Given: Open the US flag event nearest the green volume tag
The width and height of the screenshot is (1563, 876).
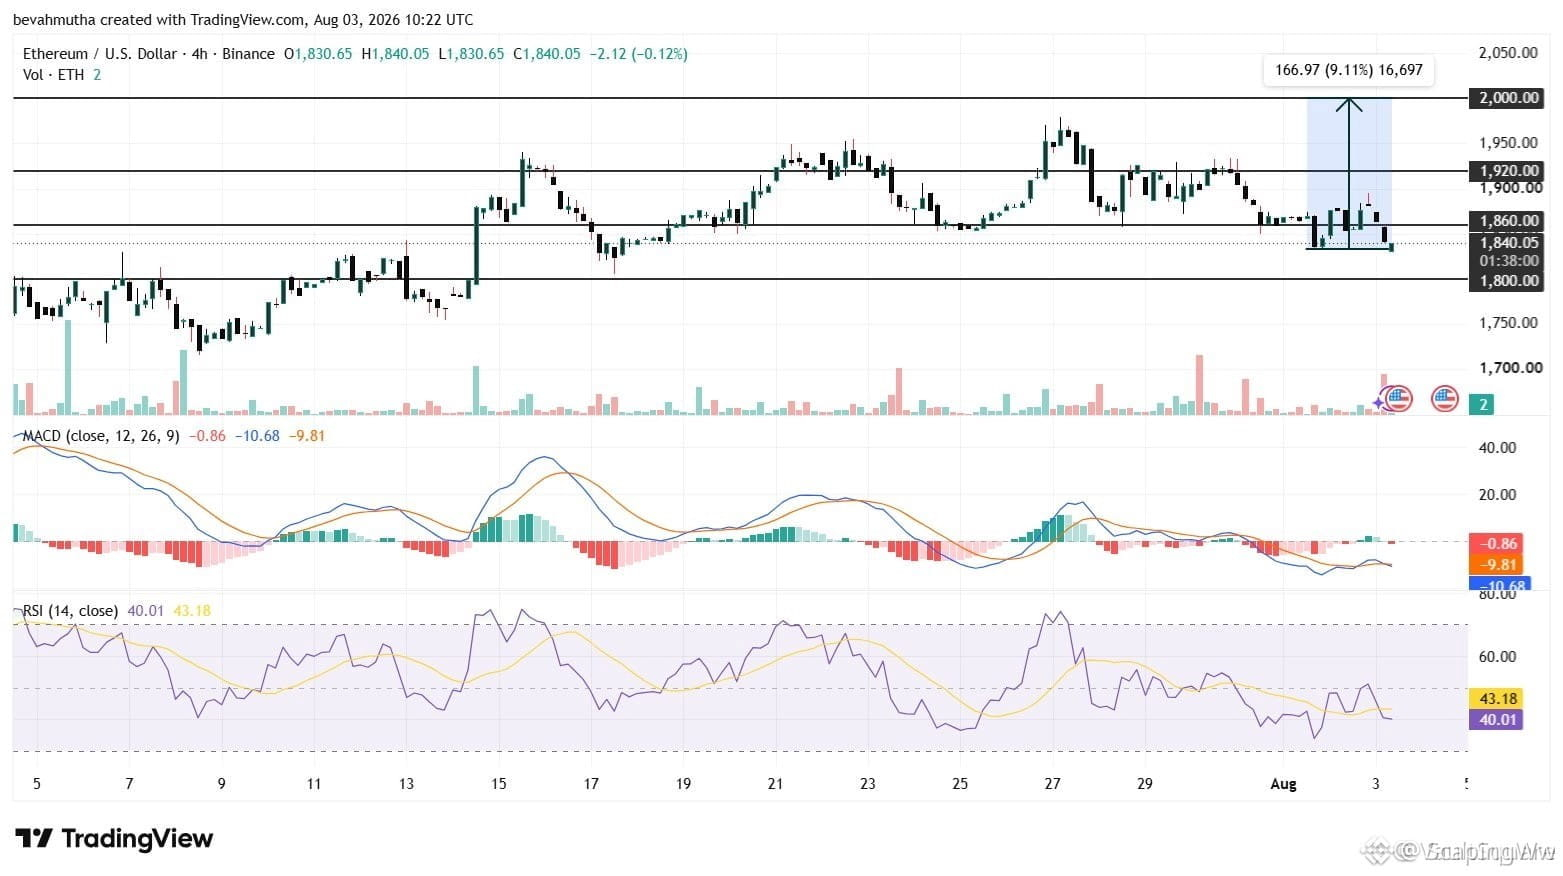Looking at the screenshot, I should 1444,399.
